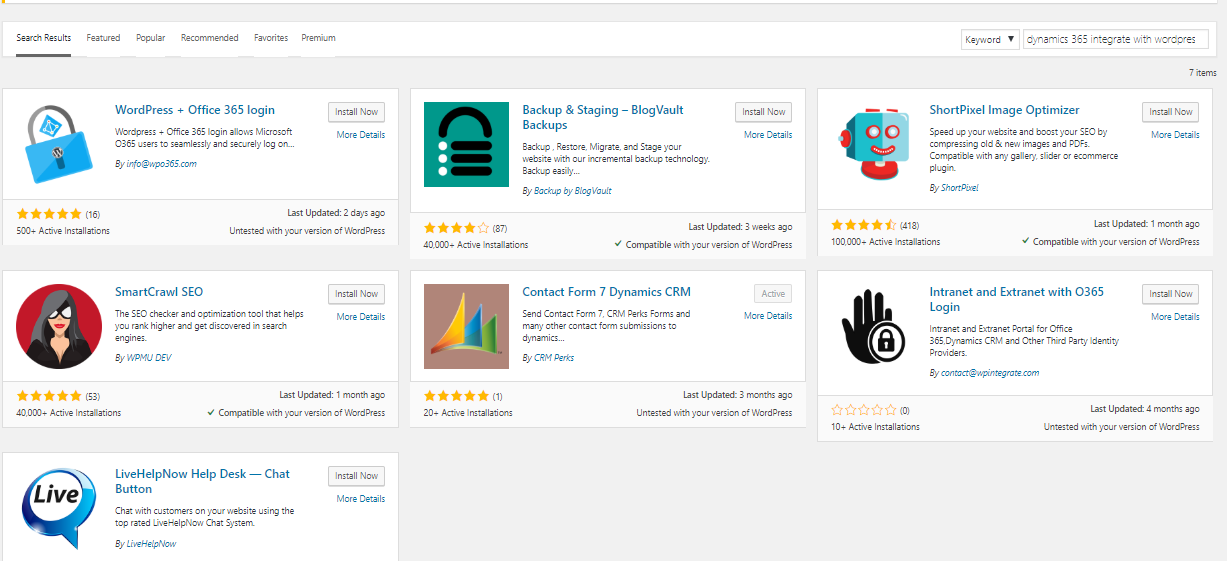Switch to Favorites tab
The height and width of the screenshot is (561, 1227).
tap(271, 38)
